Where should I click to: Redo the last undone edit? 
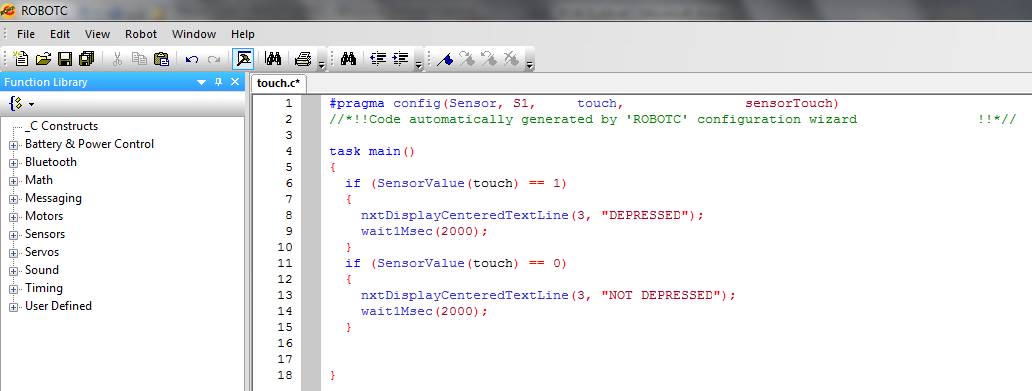coord(214,59)
